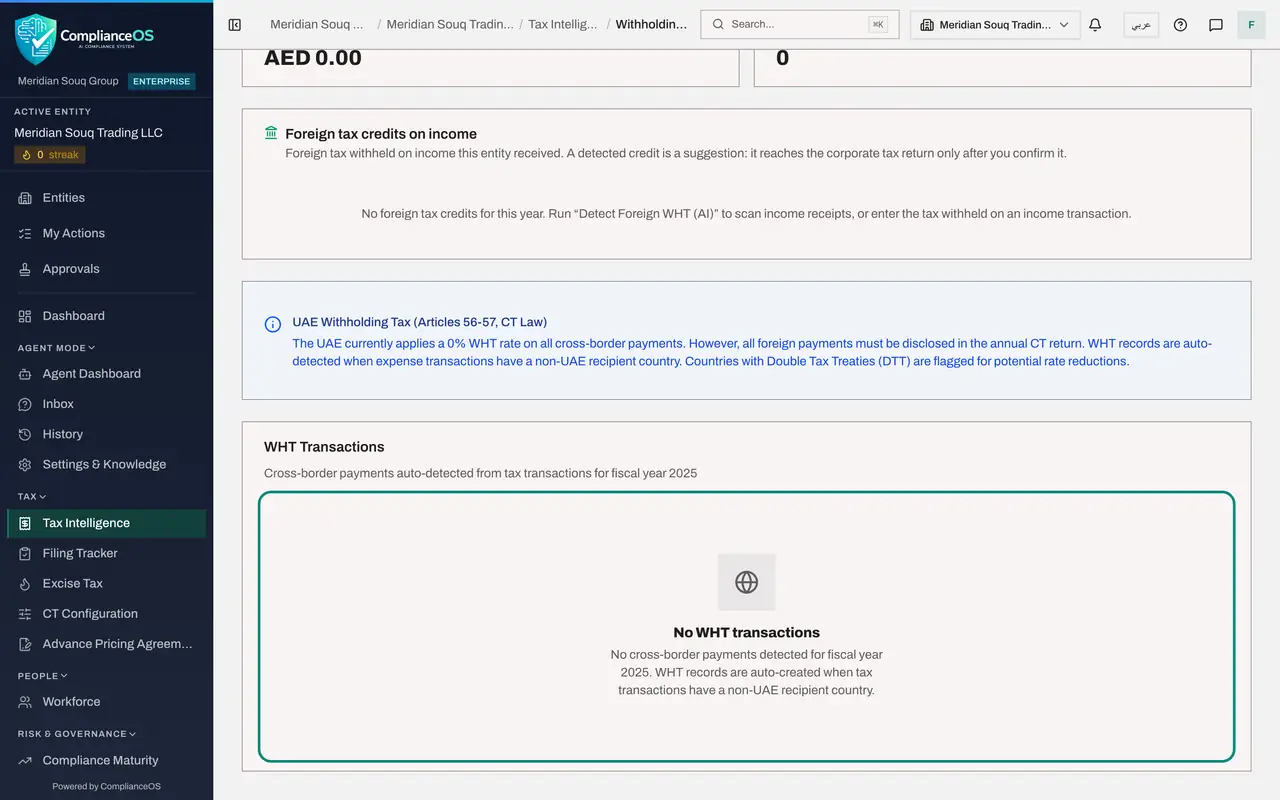Click the Agent Dashboard robot icon
The height and width of the screenshot is (800, 1280).
[x=25, y=374]
